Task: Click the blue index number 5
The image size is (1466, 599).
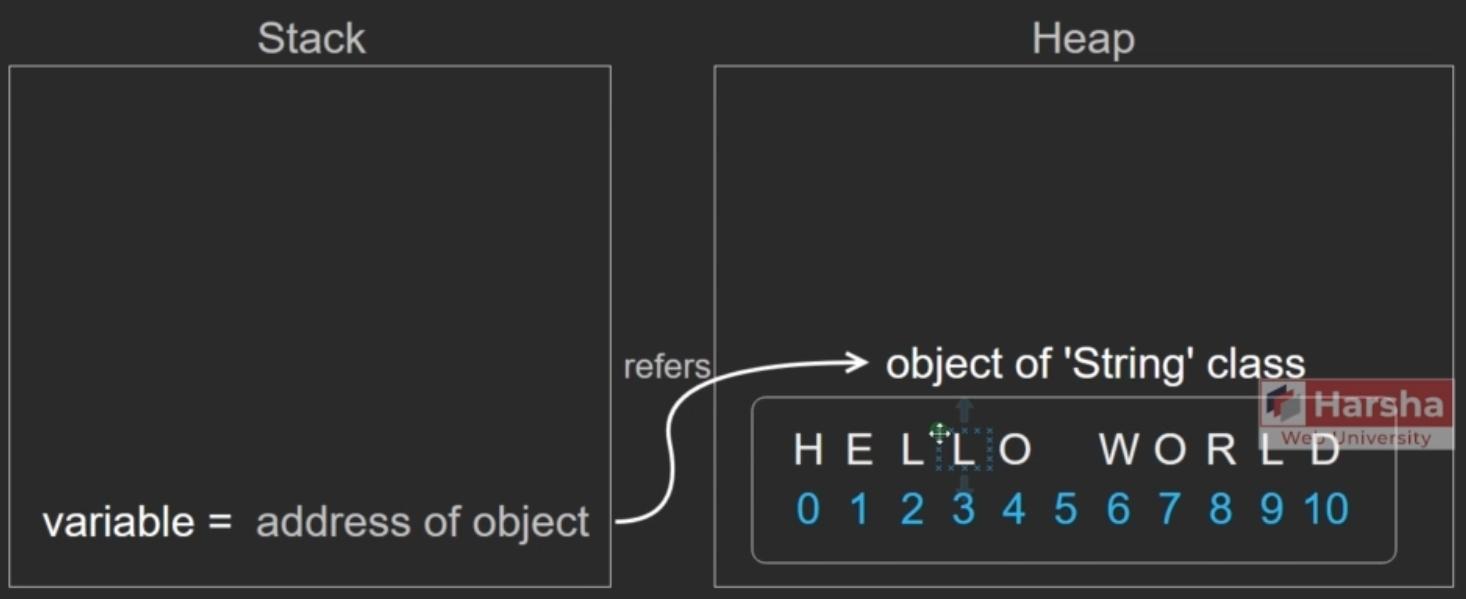Action: pos(1065,510)
